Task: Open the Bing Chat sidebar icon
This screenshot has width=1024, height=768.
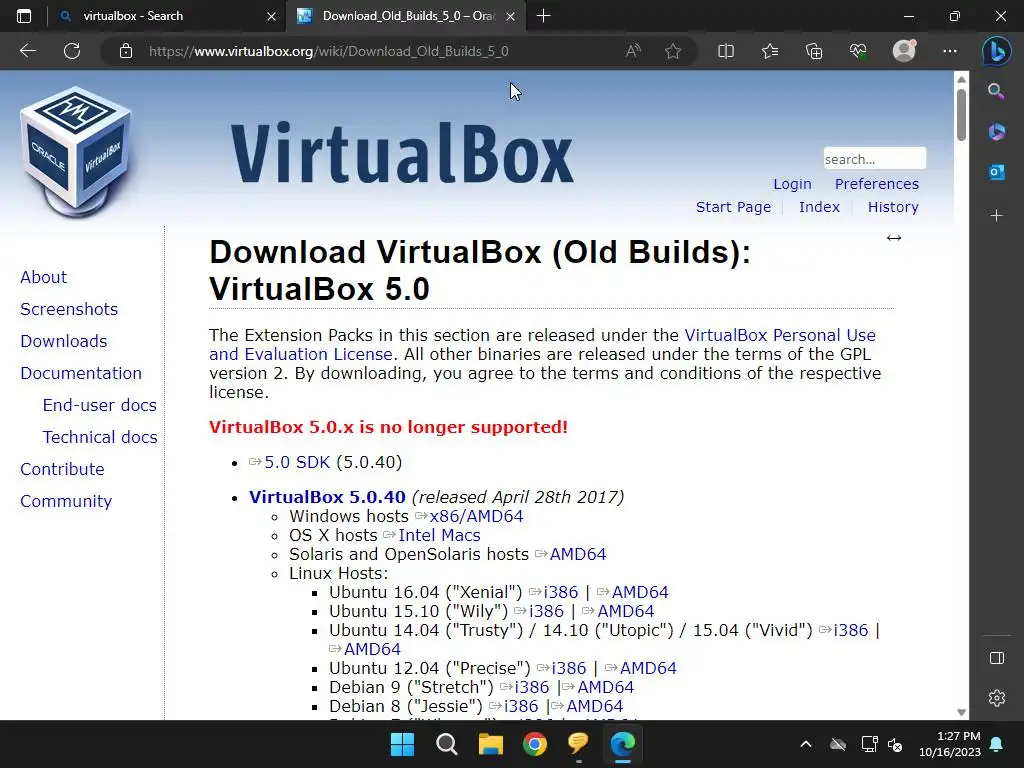Action: pos(997,51)
